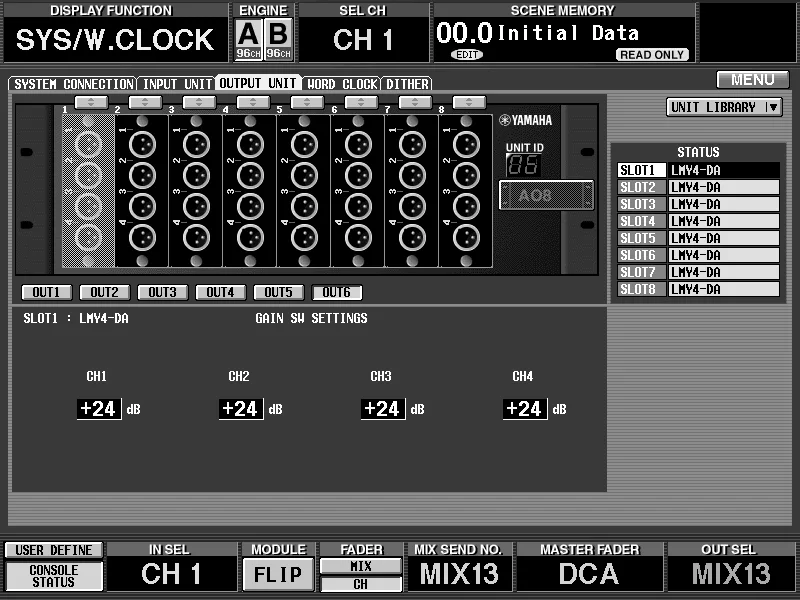Open the CONSOLE STATUS button
This screenshot has height=600, width=800.
54,576
